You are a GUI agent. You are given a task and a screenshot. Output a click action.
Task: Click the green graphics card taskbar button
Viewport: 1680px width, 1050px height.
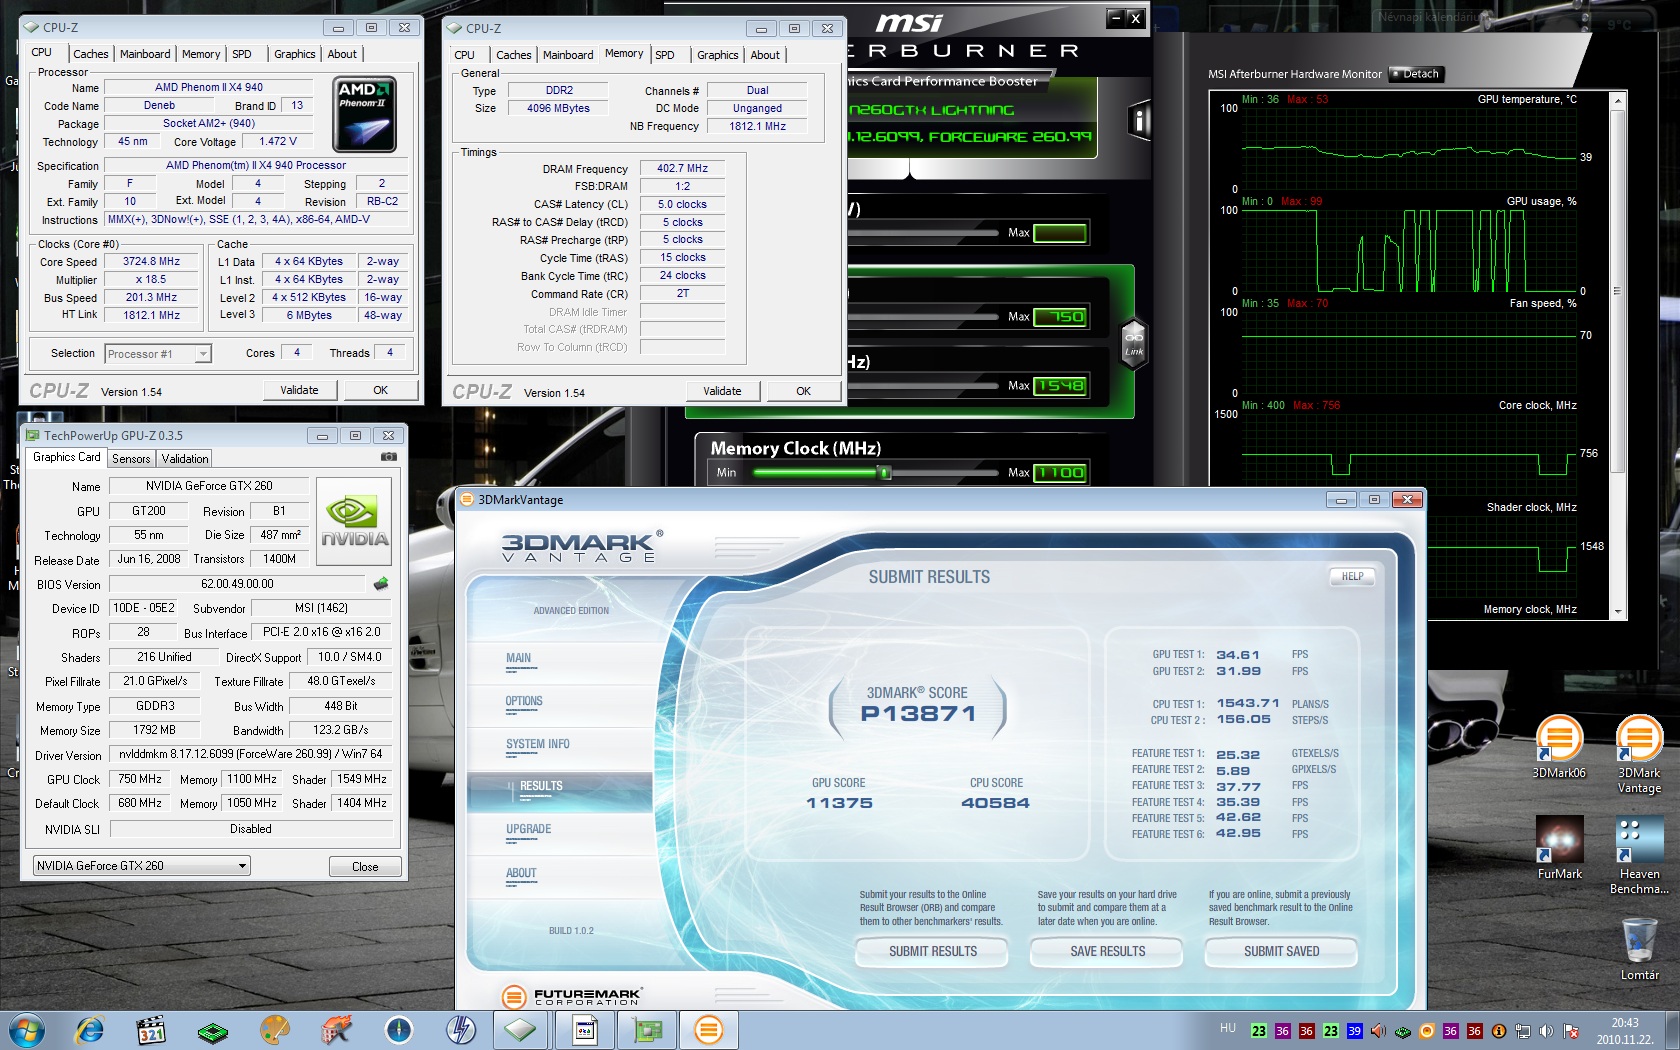[x=647, y=1030]
